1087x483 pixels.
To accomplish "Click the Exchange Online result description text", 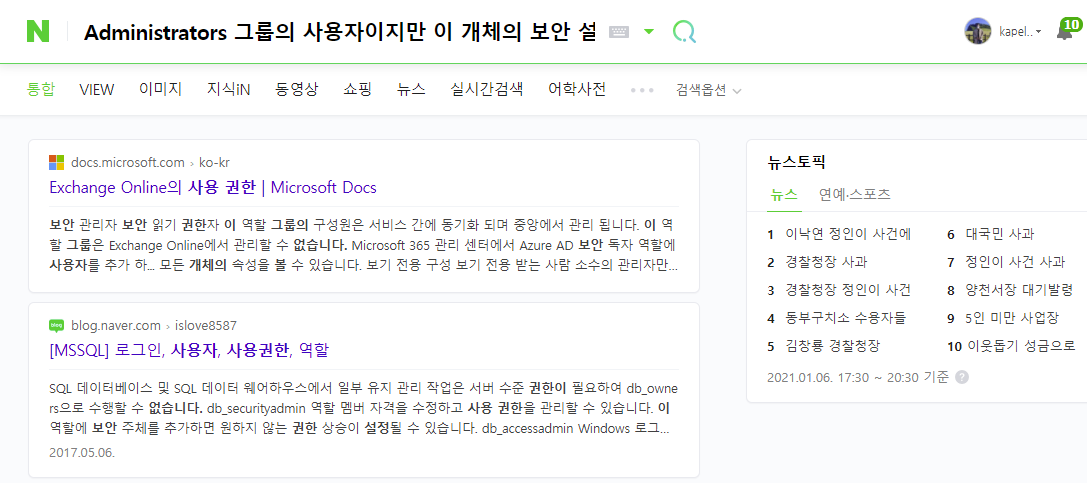I will (364, 245).
